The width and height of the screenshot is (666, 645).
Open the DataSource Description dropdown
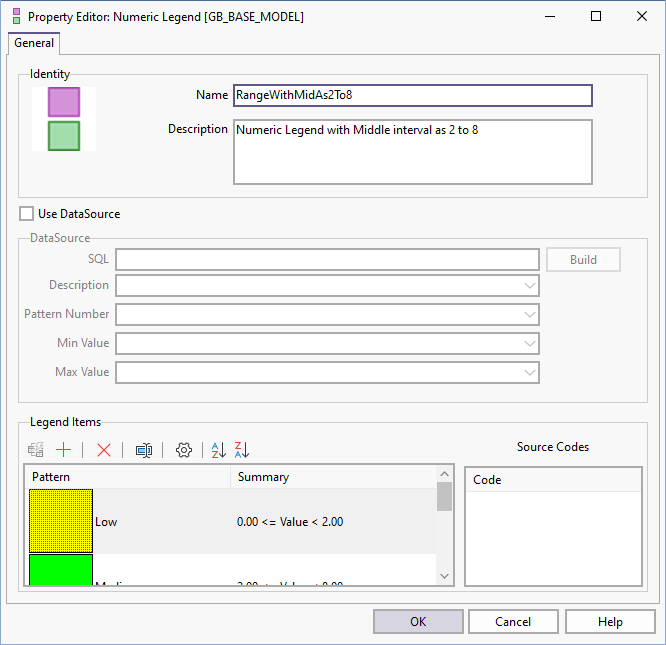coord(529,285)
